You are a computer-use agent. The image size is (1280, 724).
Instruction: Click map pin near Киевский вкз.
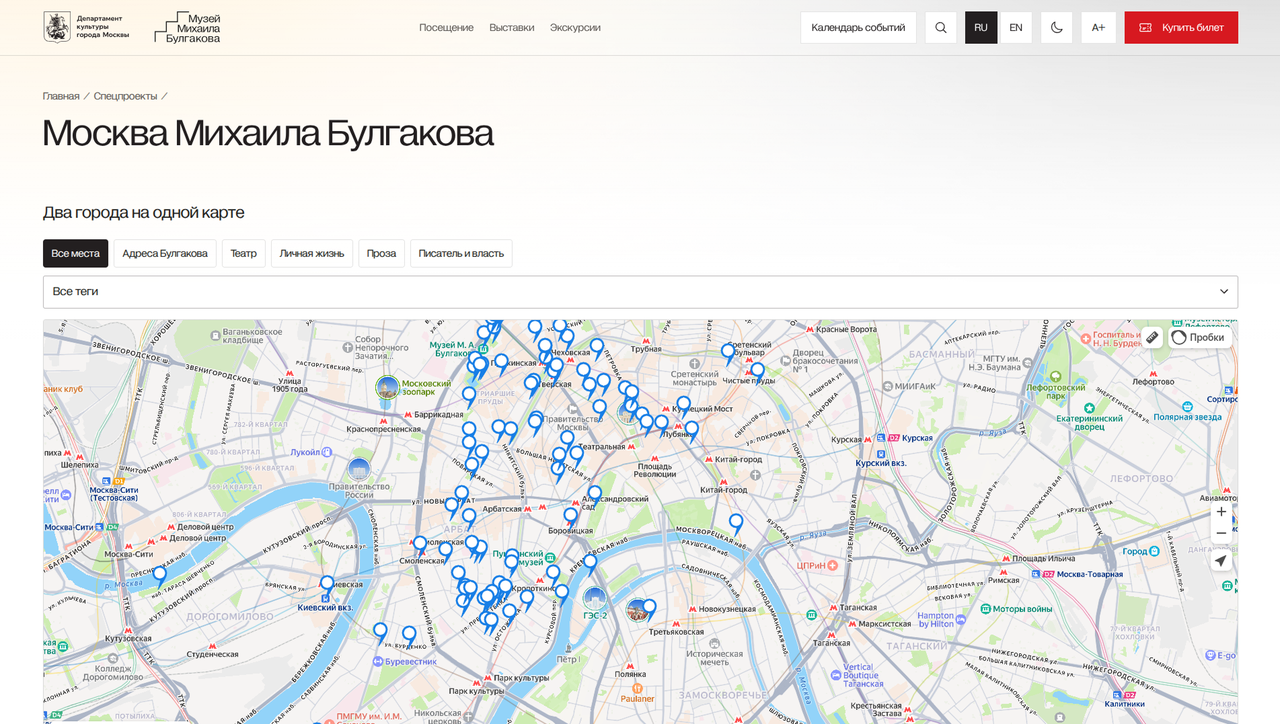(327, 585)
